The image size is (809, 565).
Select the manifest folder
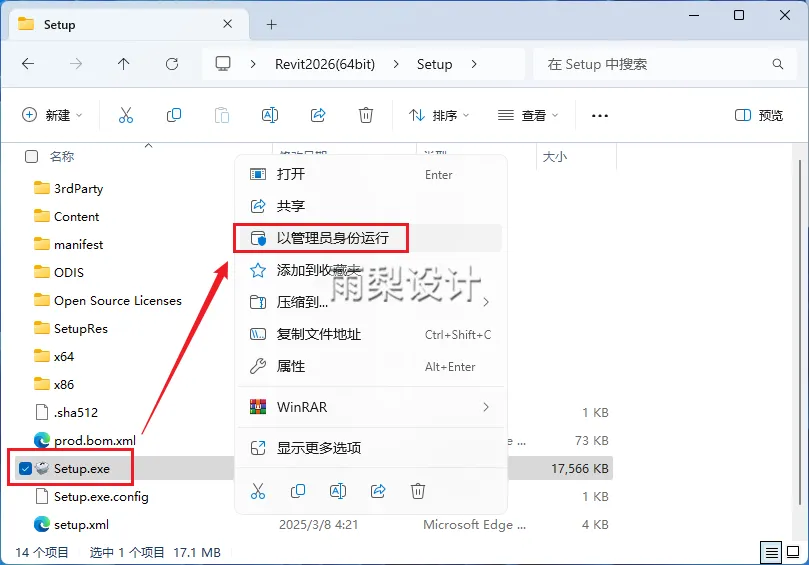78,245
